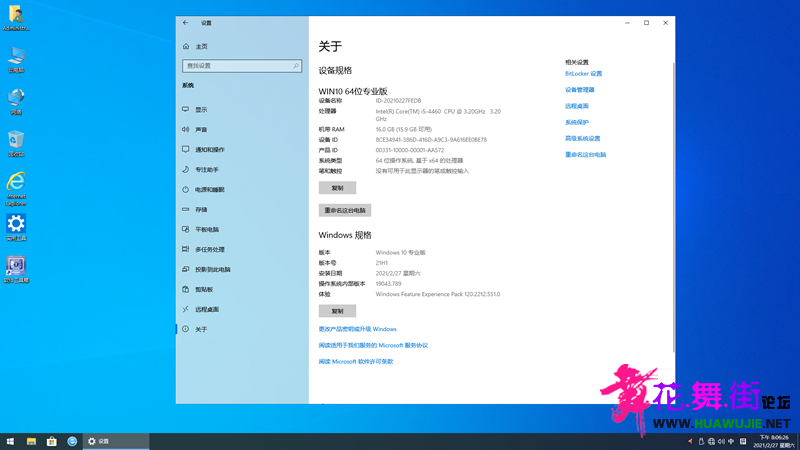Viewport: 800px width, 450px height.
Task: Click 复制 under the Windows specifications
Action: 337,311
